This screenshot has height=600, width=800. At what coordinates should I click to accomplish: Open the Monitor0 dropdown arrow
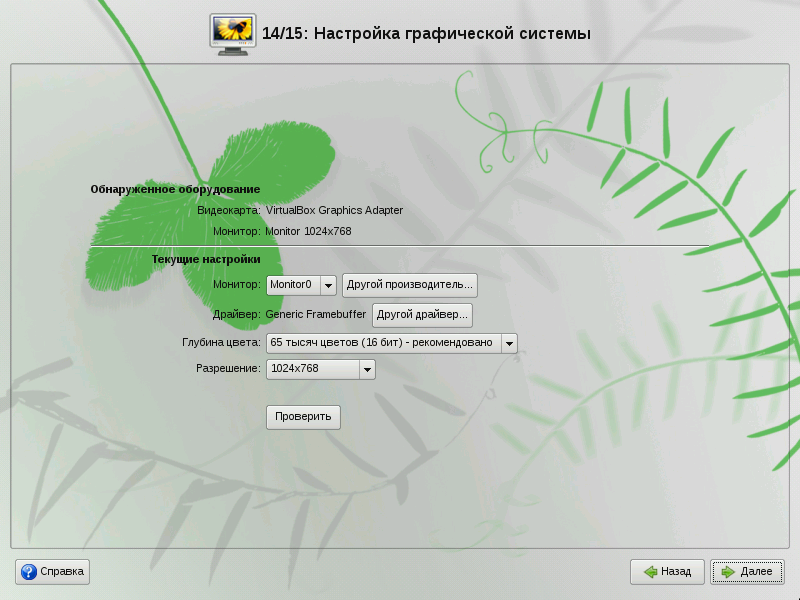tap(328, 285)
